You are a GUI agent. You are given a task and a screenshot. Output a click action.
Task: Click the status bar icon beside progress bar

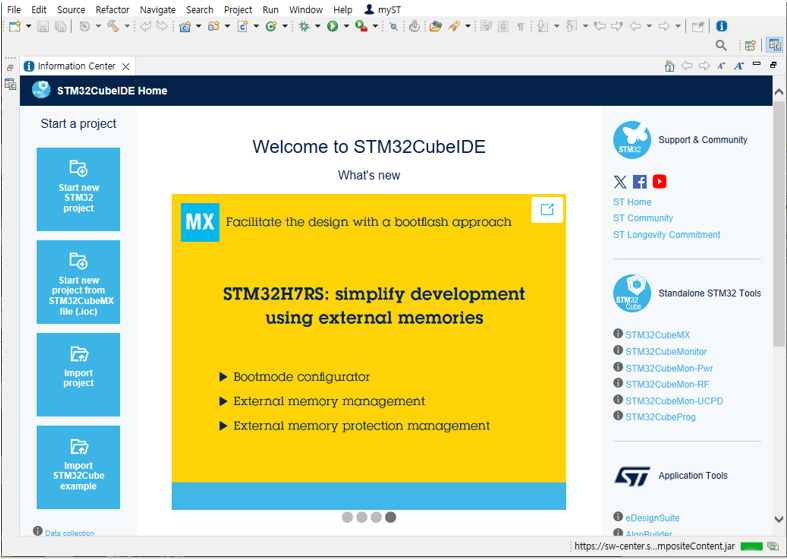click(x=773, y=546)
